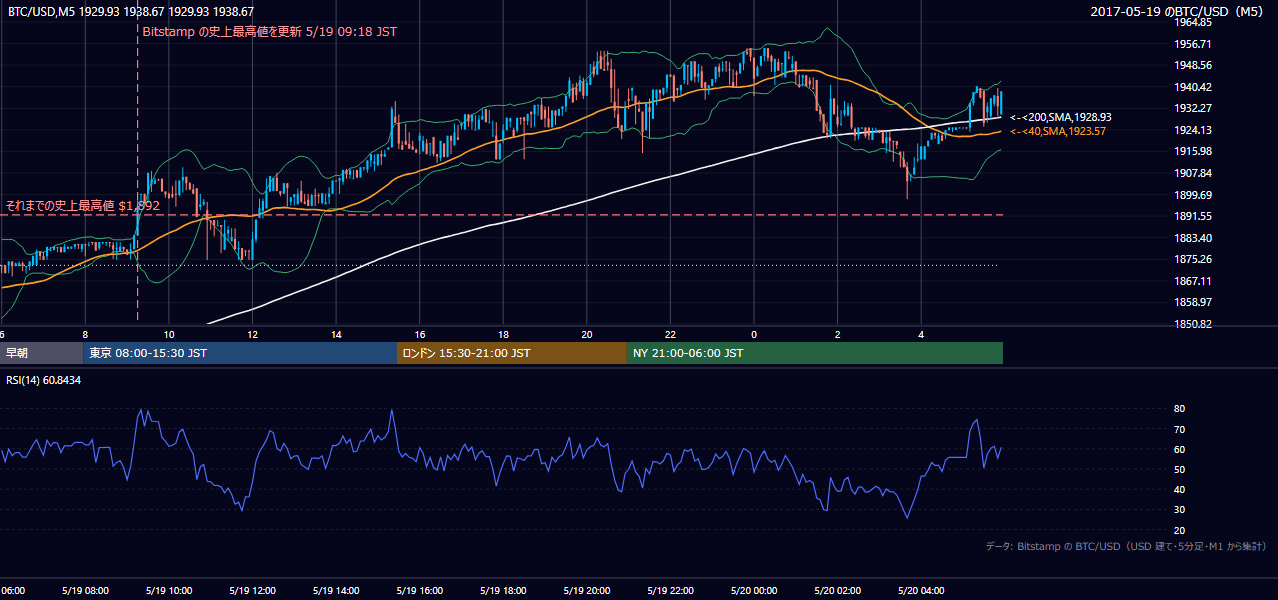Click price axis value 1940.42
The image size is (1278, 600).
coord(1195,87)
